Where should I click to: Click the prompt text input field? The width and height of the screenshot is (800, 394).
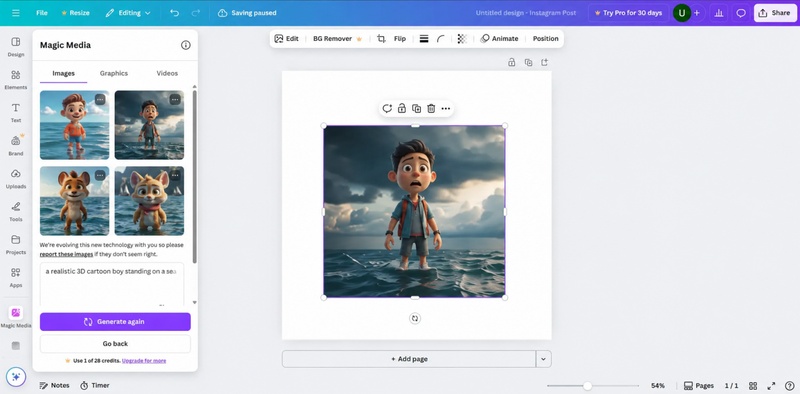coord(112,284)
